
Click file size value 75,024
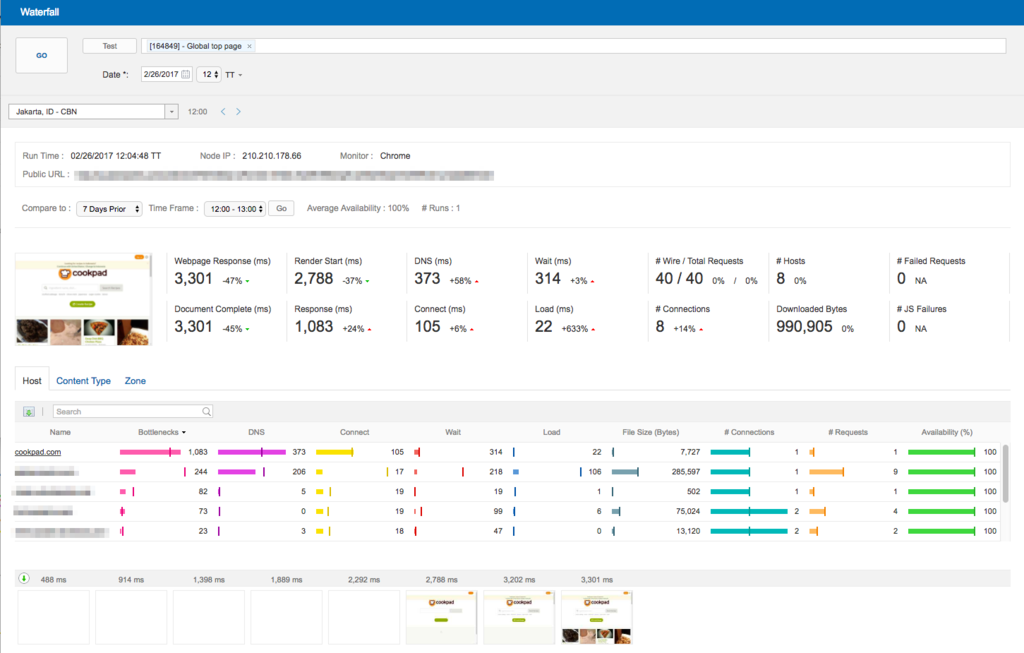pos(688,511)
